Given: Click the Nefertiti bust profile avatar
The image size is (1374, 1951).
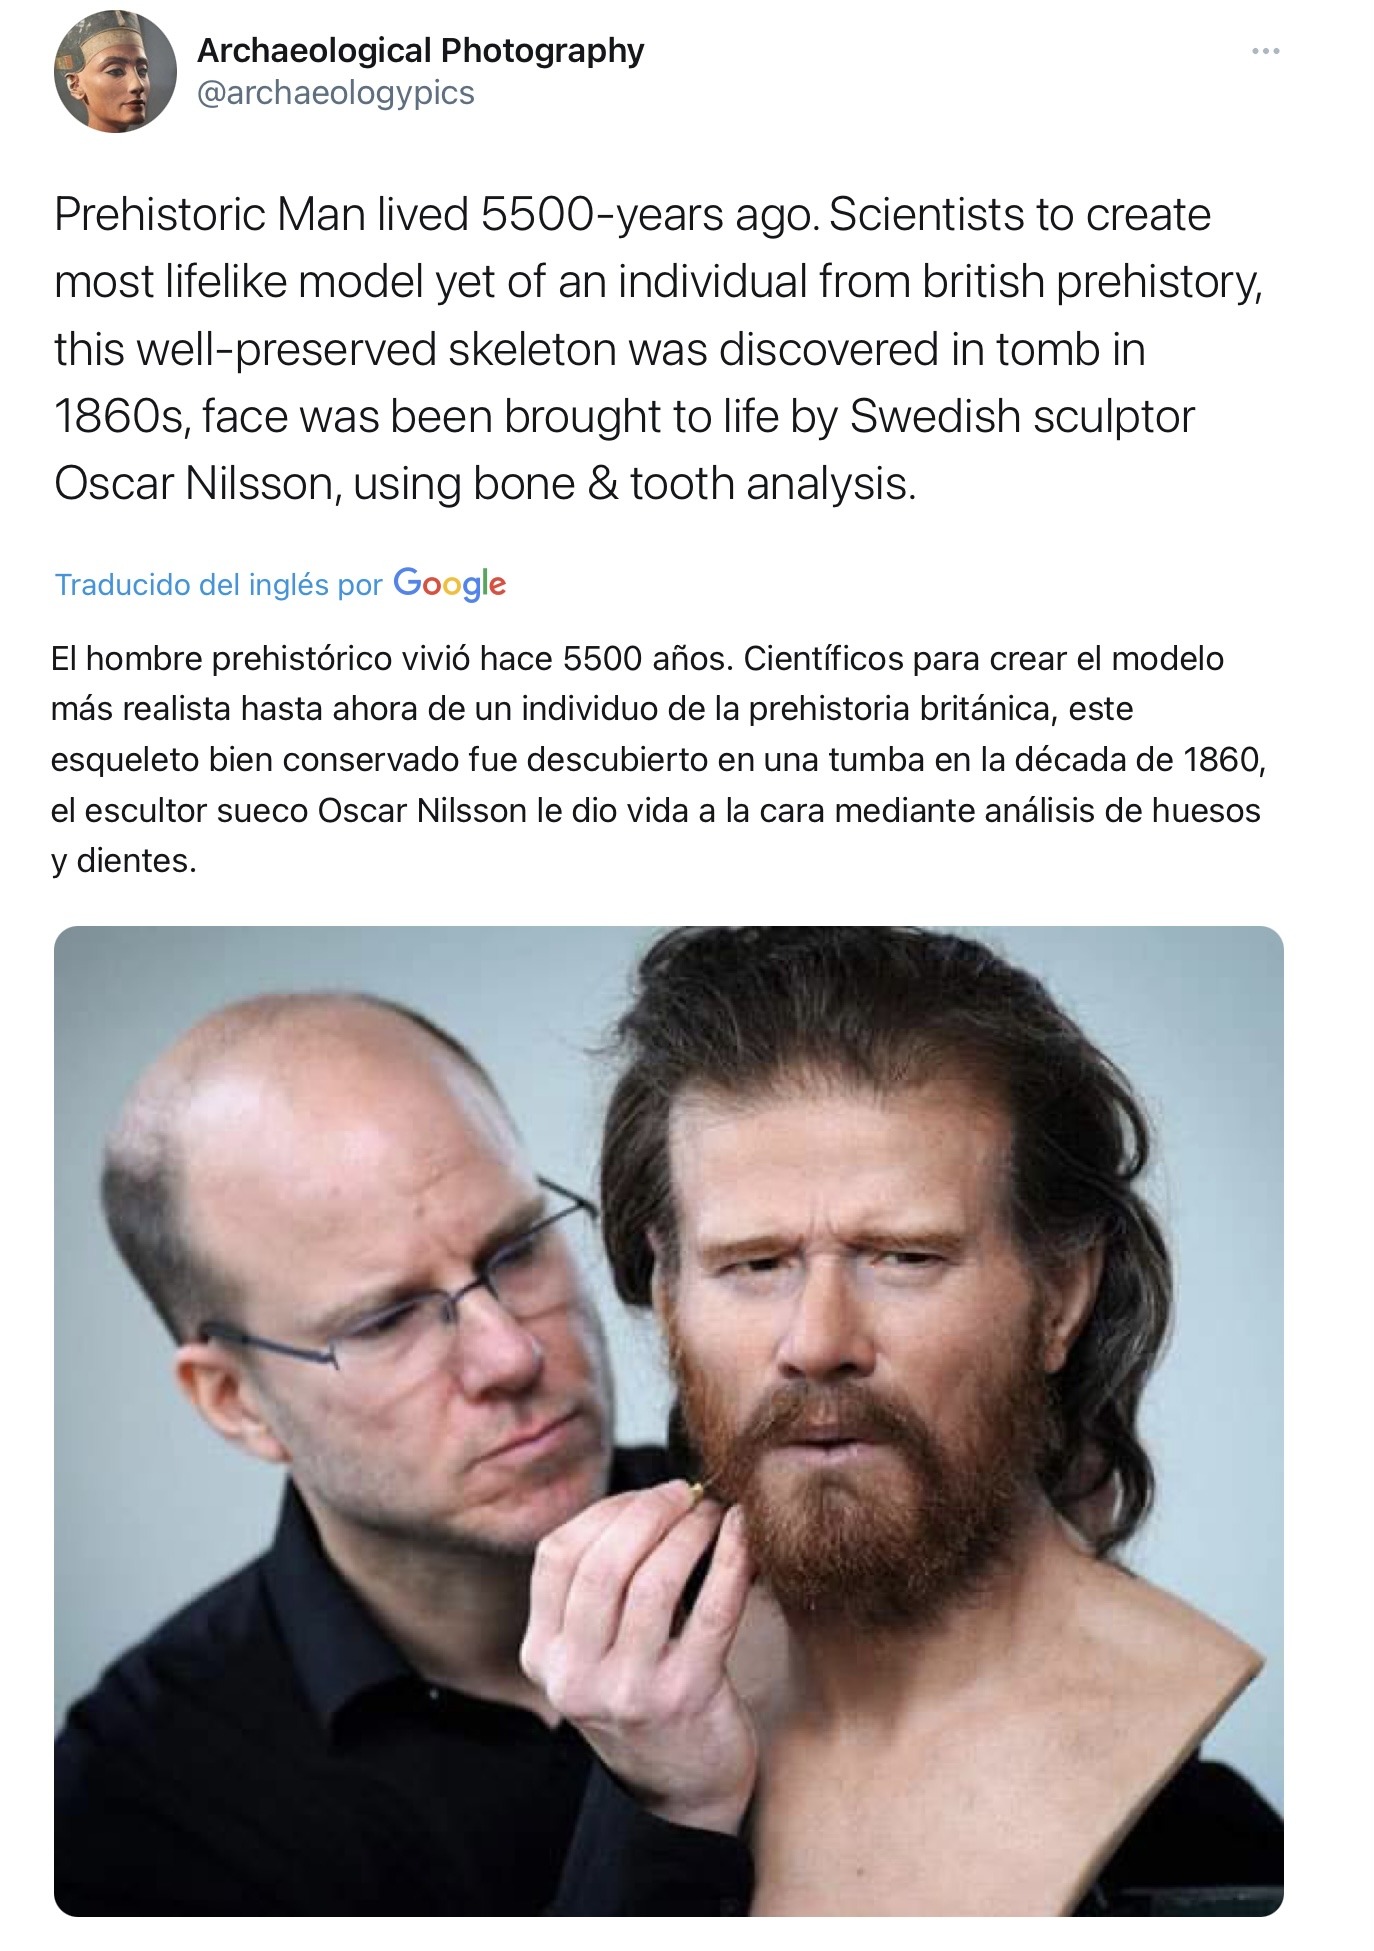Looking at the screenshot, I should (x=115, y=72).
